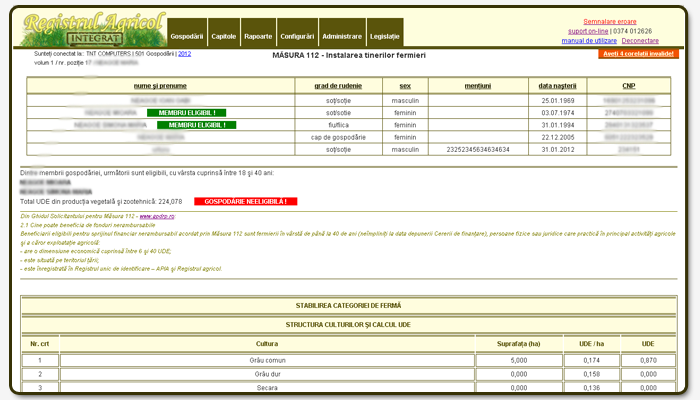Sort by mențiuni column header
The image size is (700, 400).
point(478,86)
